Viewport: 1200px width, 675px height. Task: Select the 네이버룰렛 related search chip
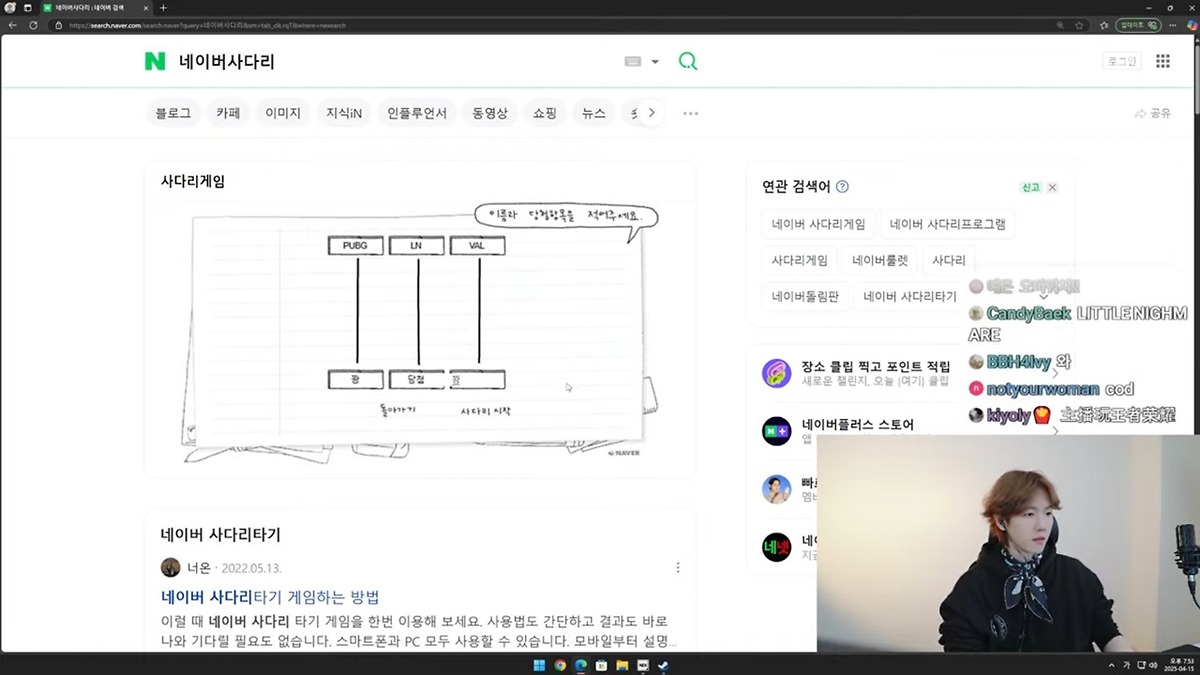(x=880, y=261)
